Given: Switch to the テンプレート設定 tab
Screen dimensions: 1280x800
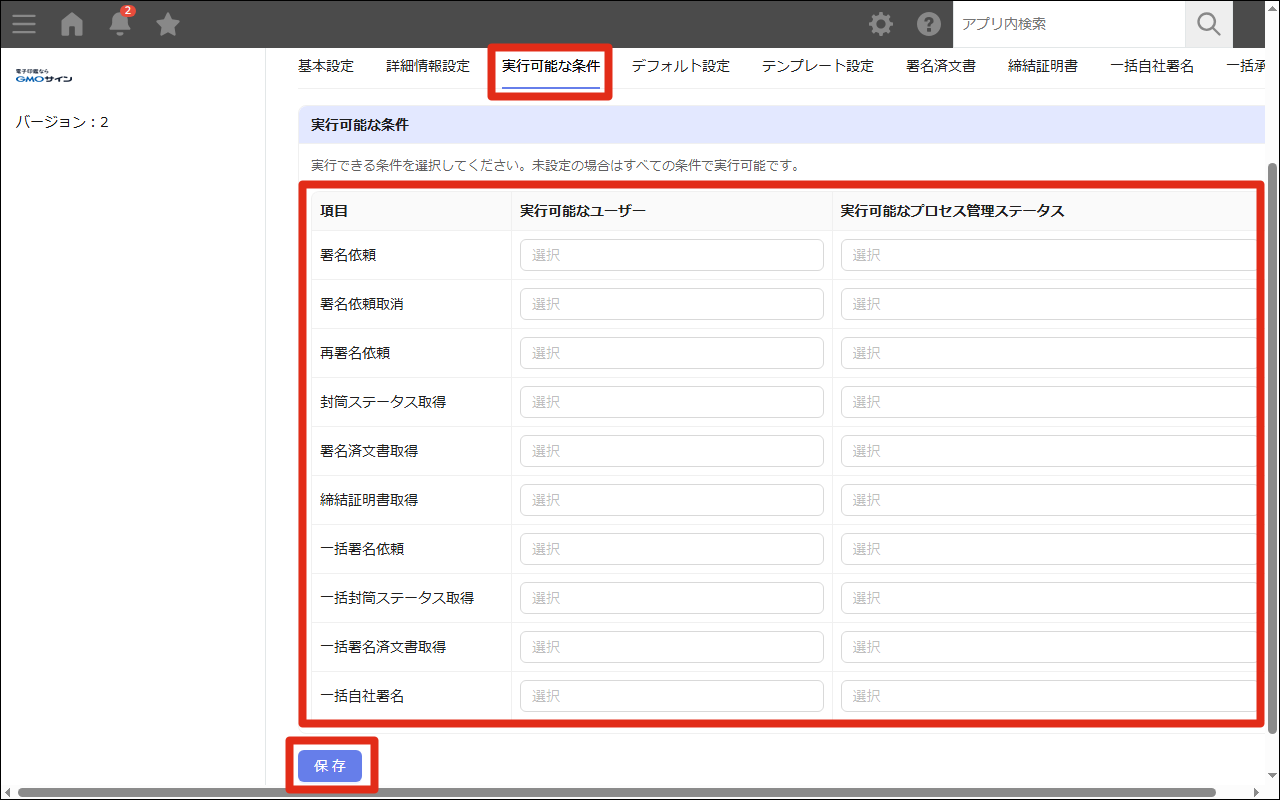Looking at the screenshot, I should pos(818,66).
